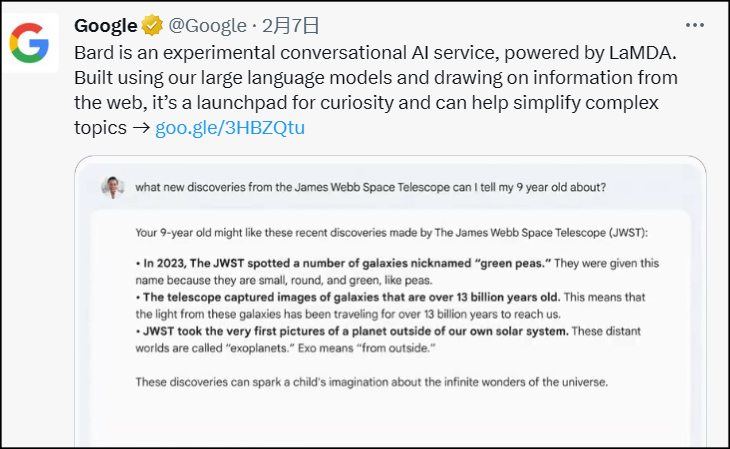Screen dimensions: 730x449
Task: Click the small user avatar beside the Bard prompt
Action: [x=113, y=186]
